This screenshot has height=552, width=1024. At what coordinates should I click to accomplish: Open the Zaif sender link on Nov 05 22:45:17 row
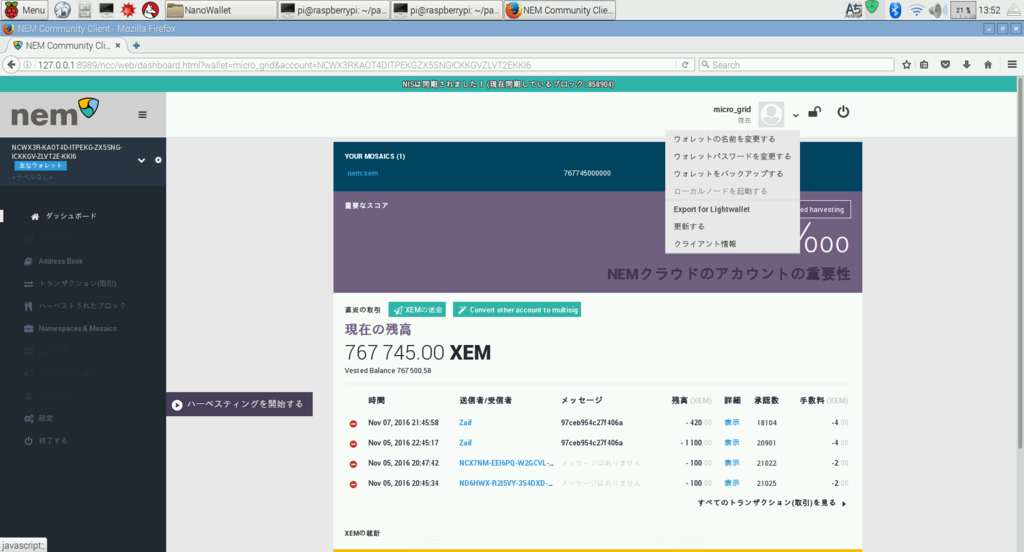click(465, 443)
